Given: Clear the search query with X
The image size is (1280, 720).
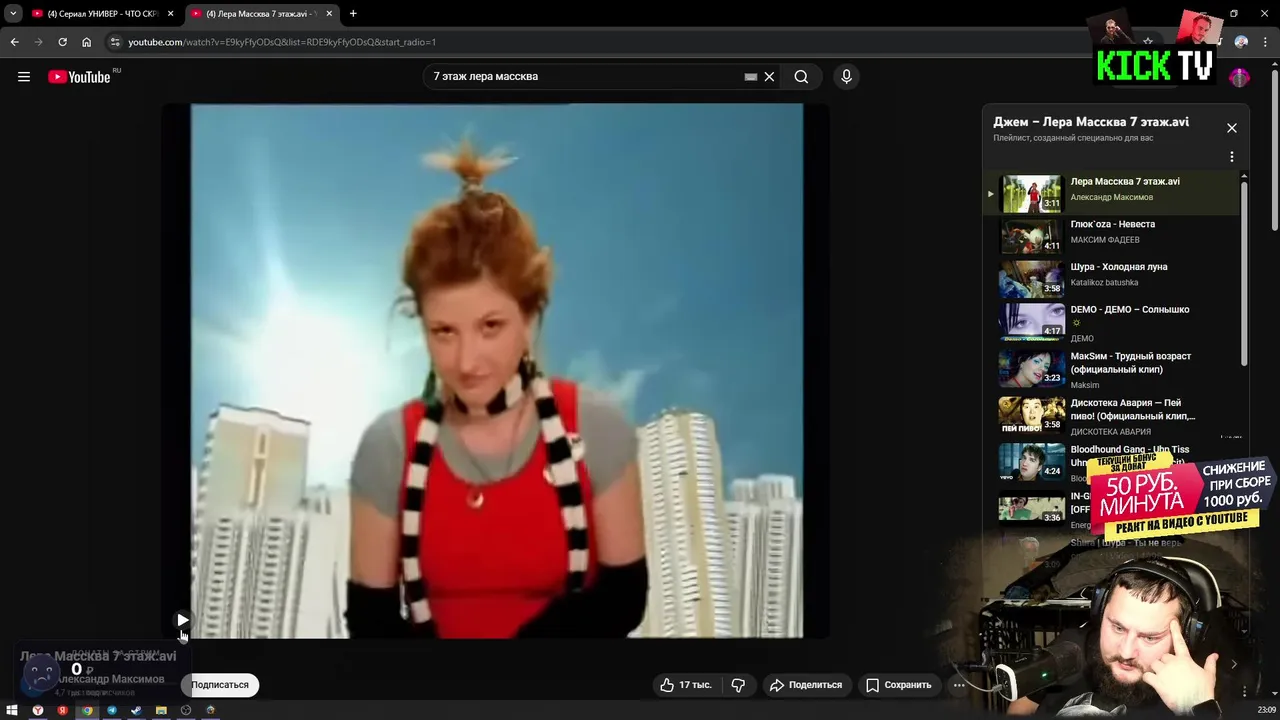Looking at the screenshot, I should (x=769, y=77).
